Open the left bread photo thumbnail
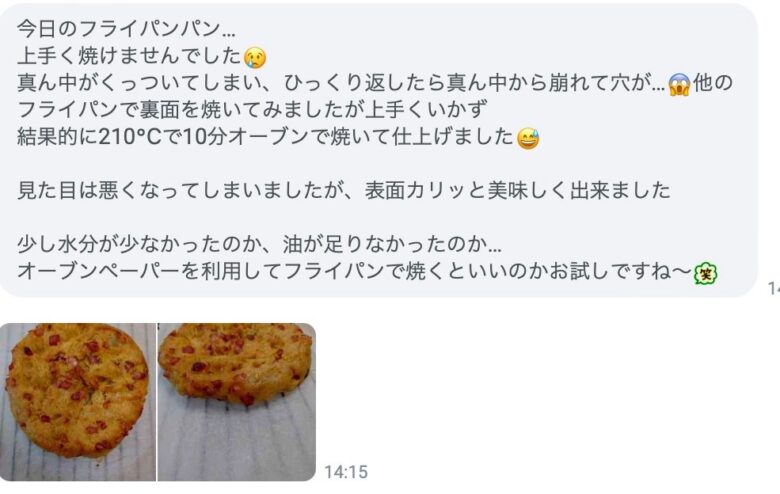This screenshot has height=494, width=780. [78, 402]
